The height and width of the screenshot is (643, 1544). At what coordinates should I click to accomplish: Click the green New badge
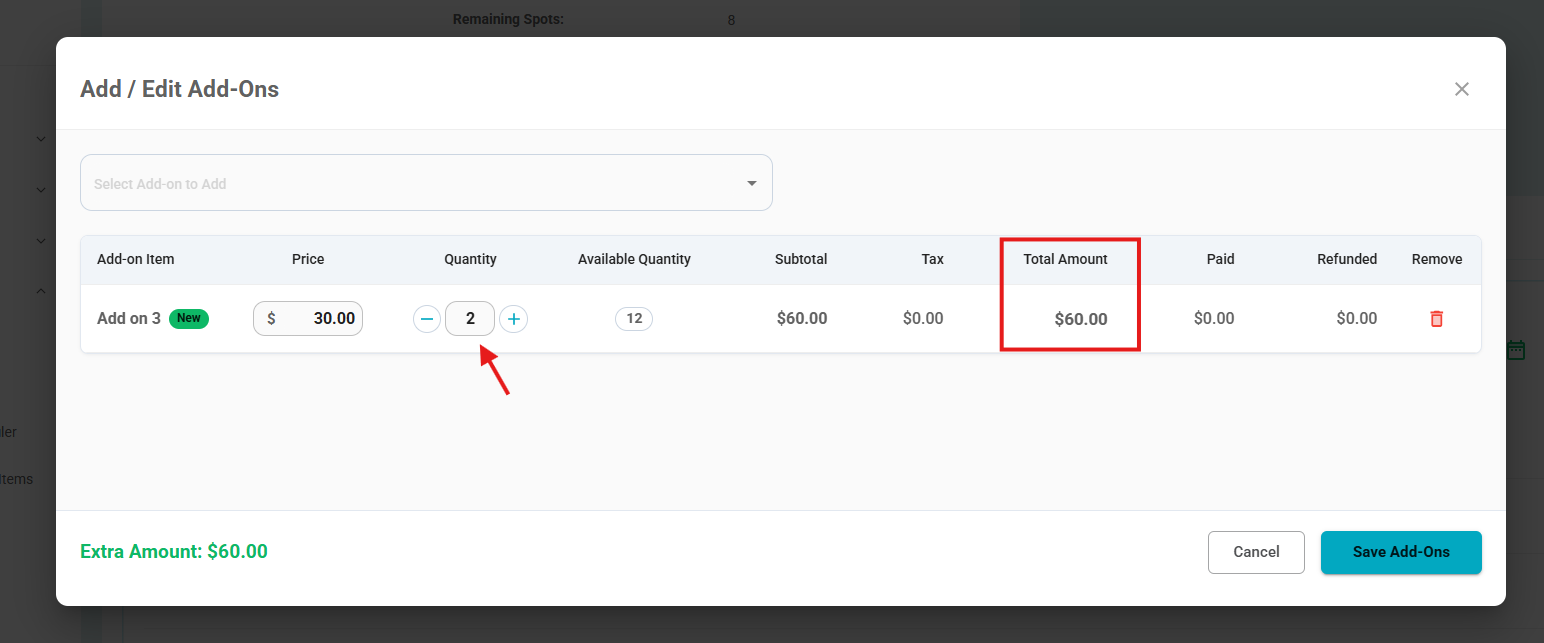click(x=189, y=318)
